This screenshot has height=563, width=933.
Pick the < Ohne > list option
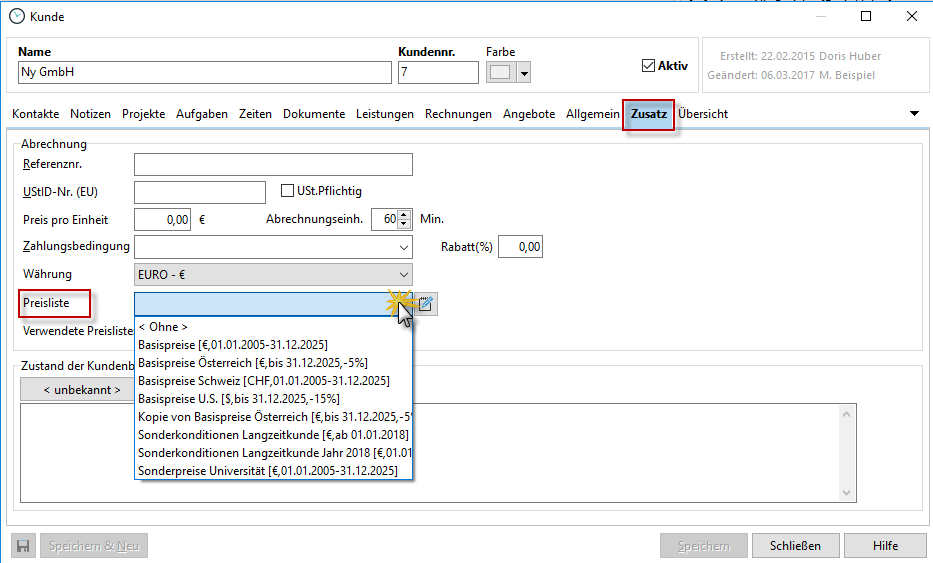coord(163,327)
